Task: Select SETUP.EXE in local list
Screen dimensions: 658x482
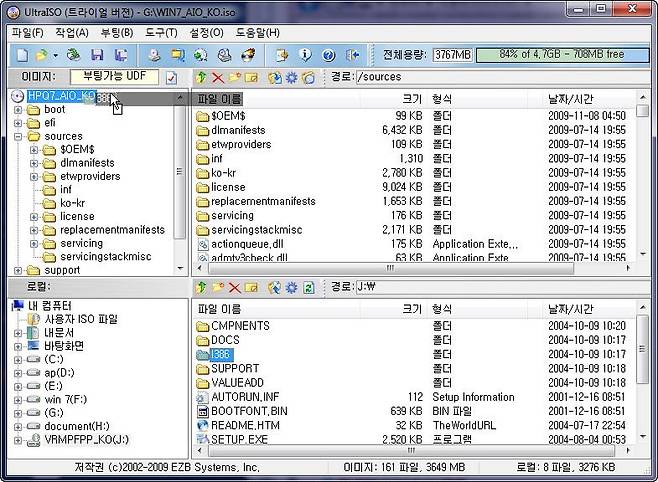Action: (x=232, y=440)
